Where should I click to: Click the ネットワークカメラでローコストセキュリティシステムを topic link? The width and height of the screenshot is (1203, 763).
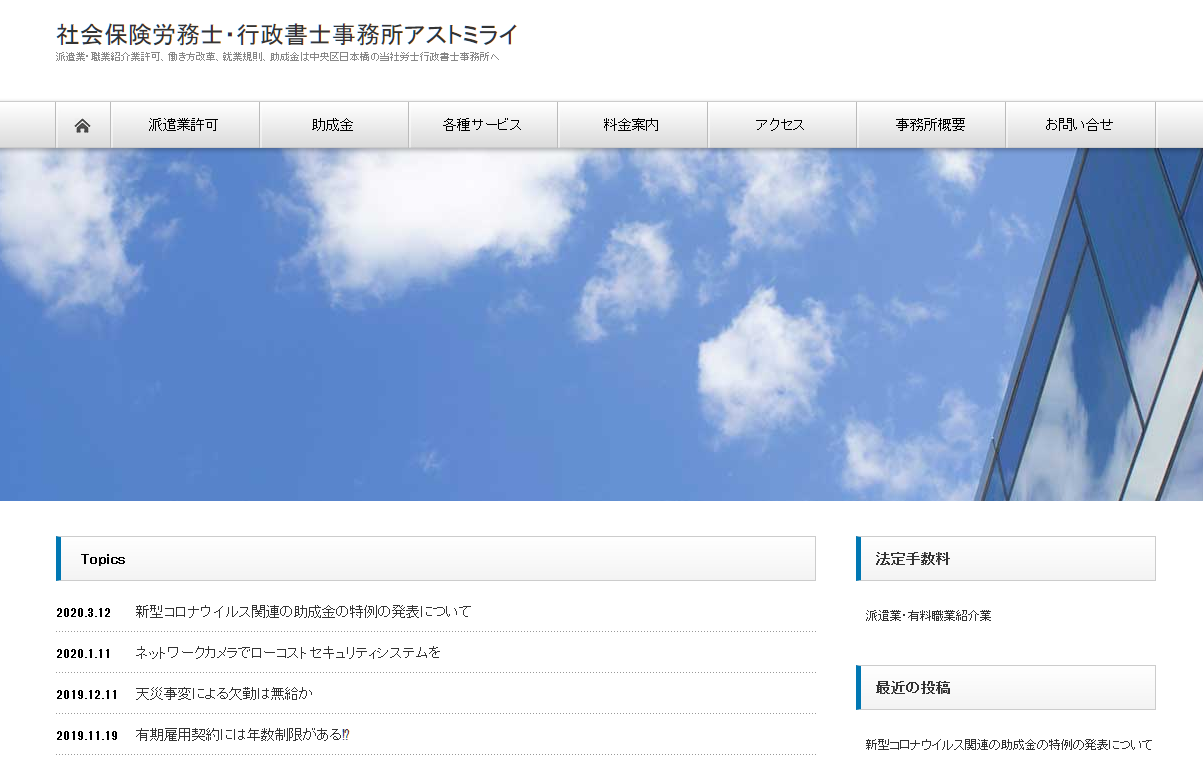(x=290, y=651)
